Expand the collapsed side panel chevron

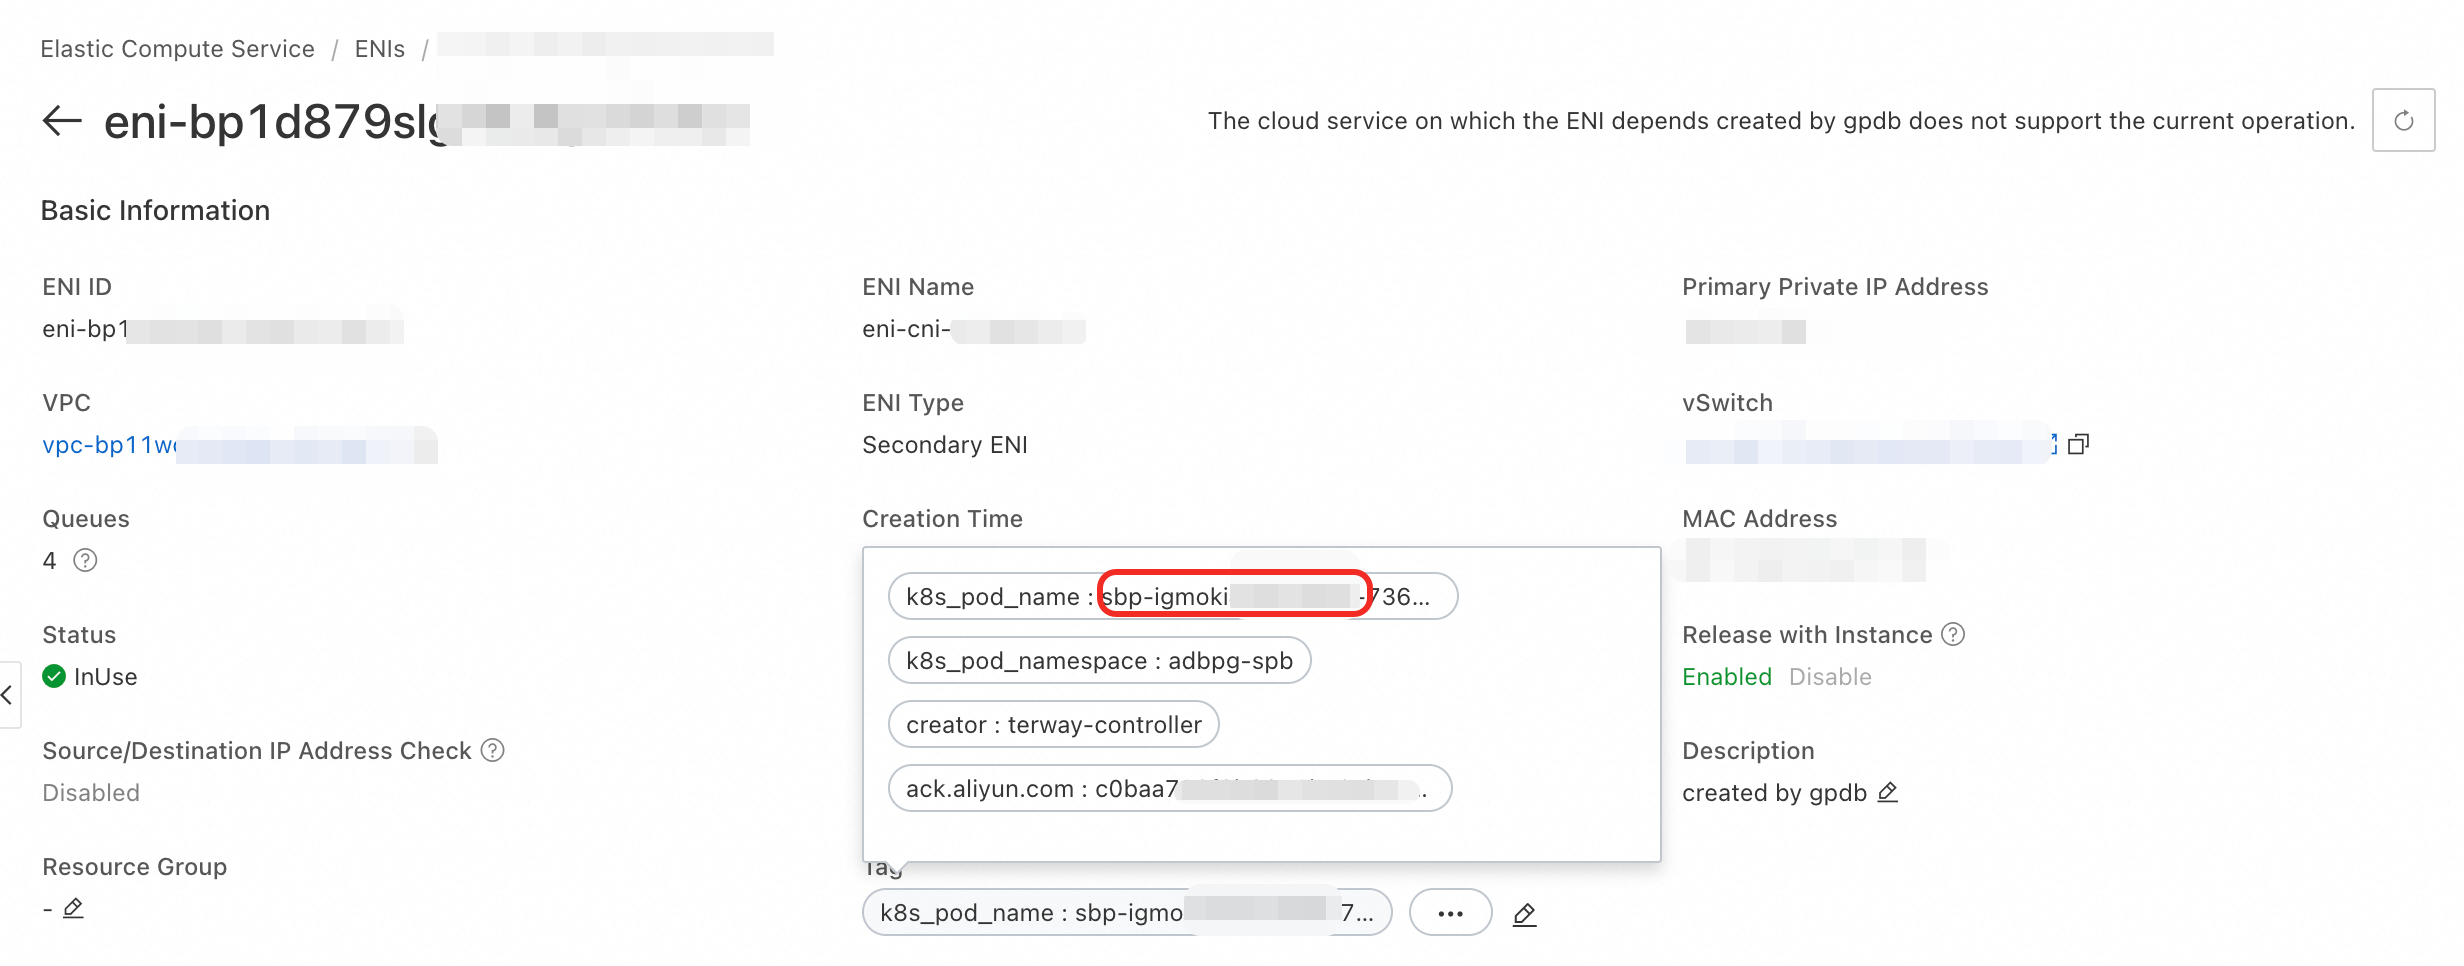(x=8, y=694)
